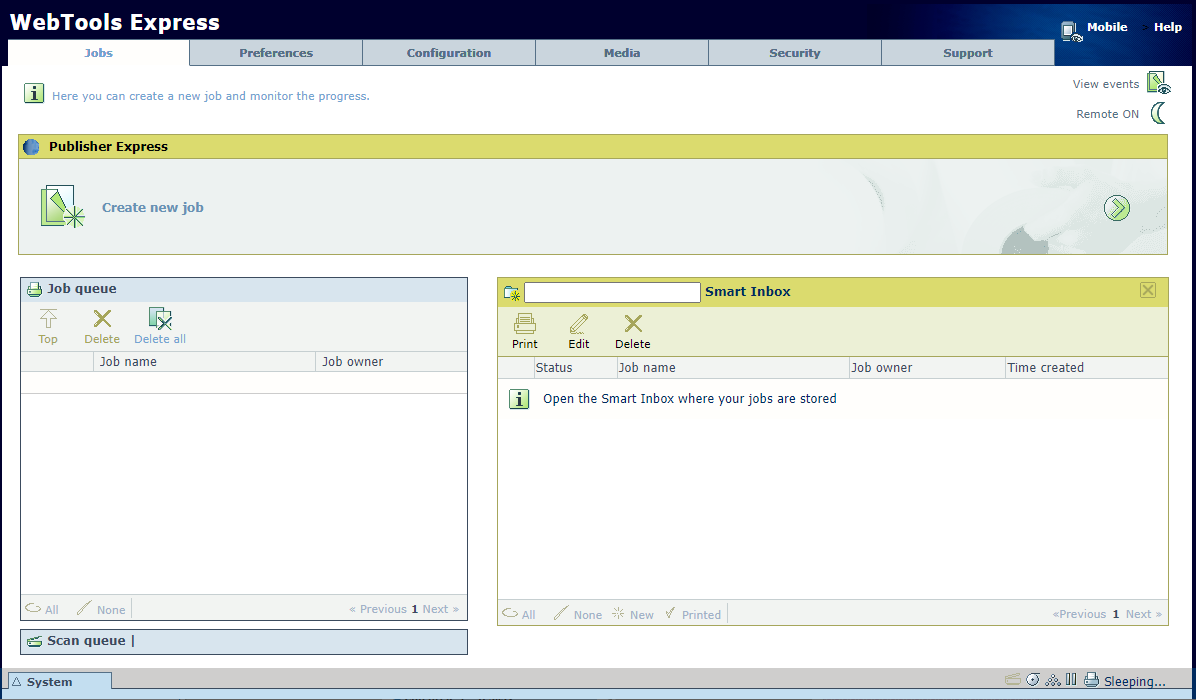Open the Configuration tab
Viewport: 1196px width, 700px height.
click(449, 53)
